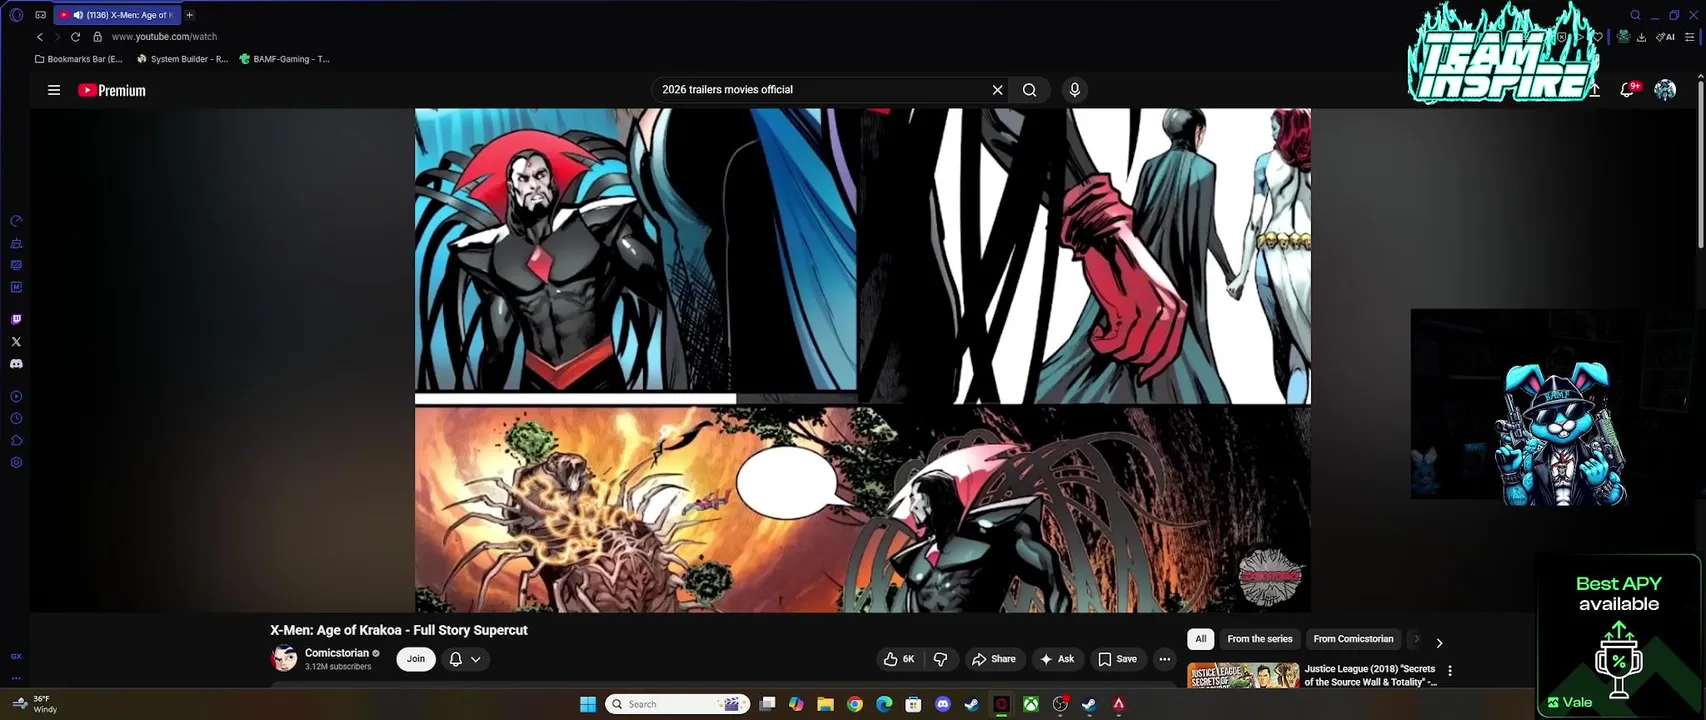Open Comicstorian channel avatar
1706x720 pixels.
pos(284,659)
